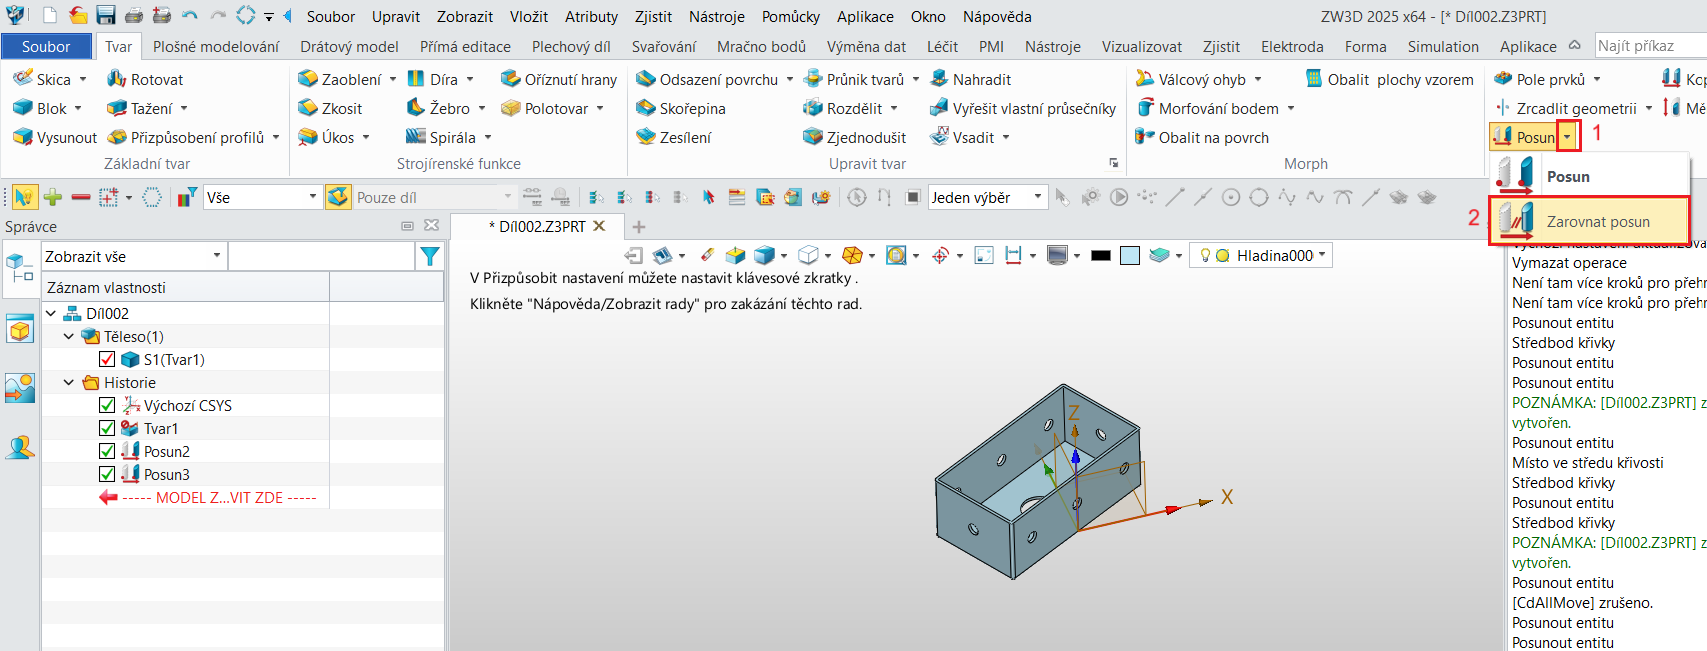
Task: Select the Vysunout extrude tool
Action: (x=54, y=137)
